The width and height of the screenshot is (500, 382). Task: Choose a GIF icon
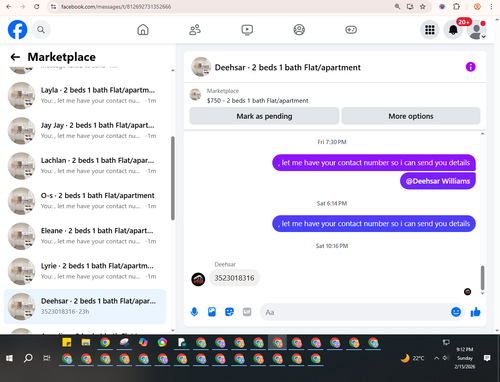click(x=247, y=312)
